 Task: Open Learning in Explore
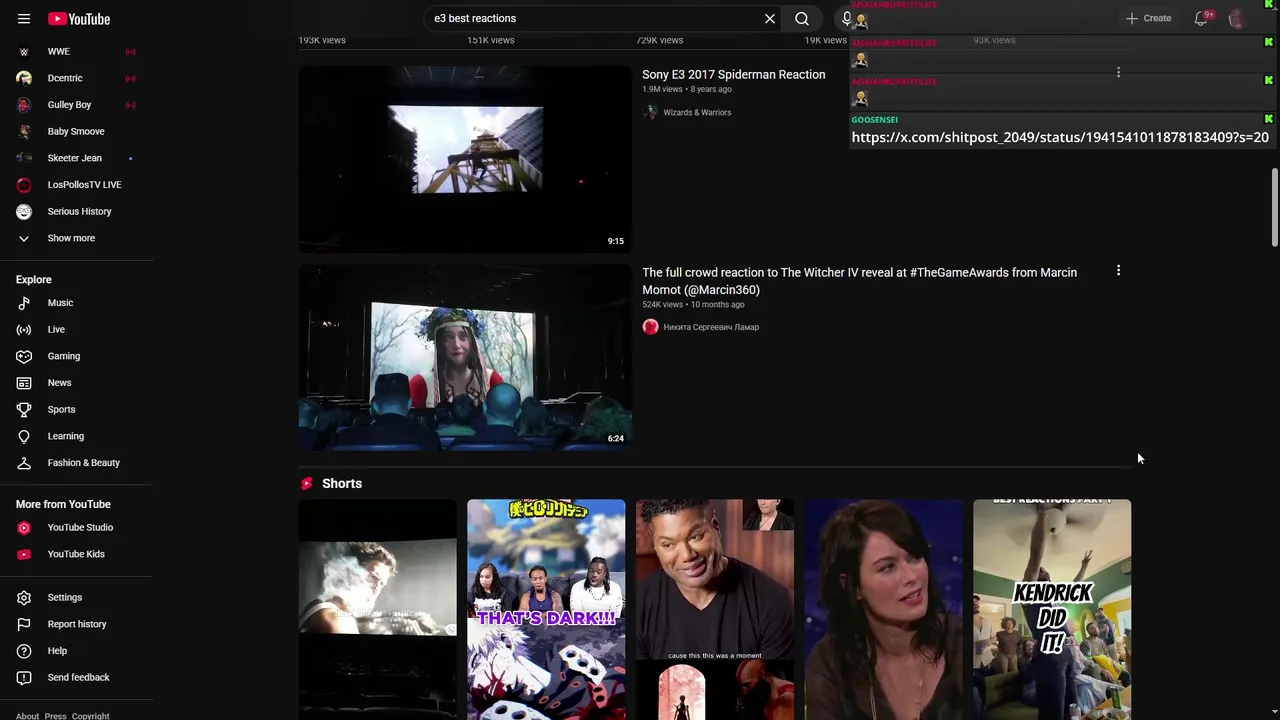pyautogui.click(x=76, y=436)
